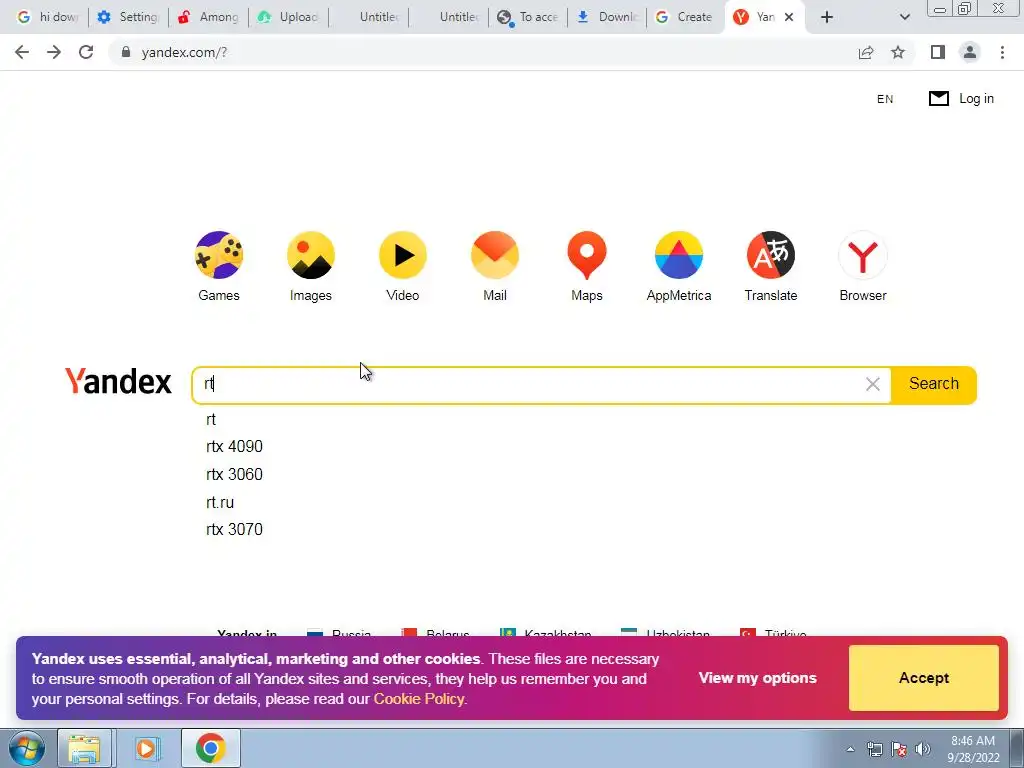Switch to the 'To acce' tab
Viewport: 1024px width, 768px height.
coord(528,17)
